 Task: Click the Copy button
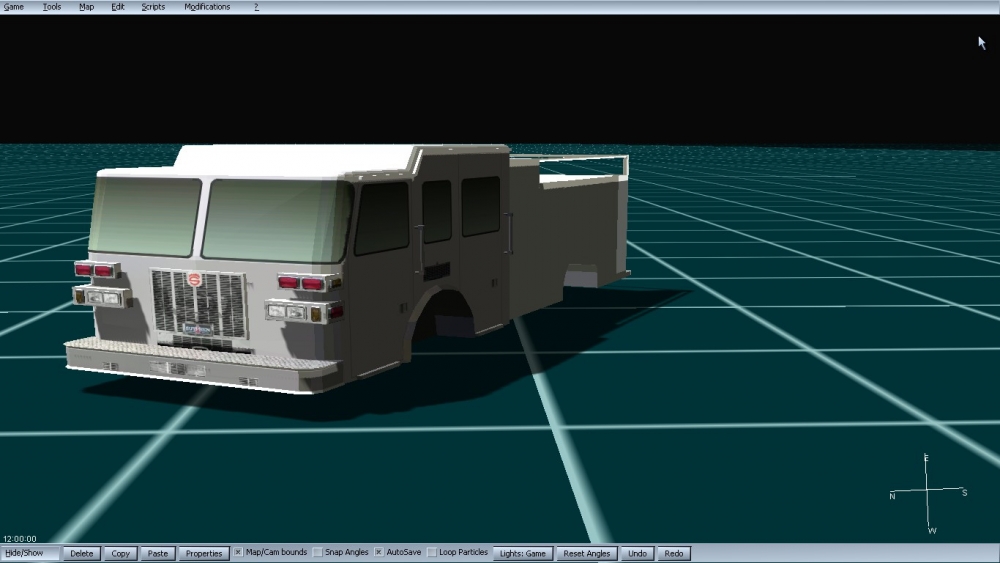(x=121, y=553)
